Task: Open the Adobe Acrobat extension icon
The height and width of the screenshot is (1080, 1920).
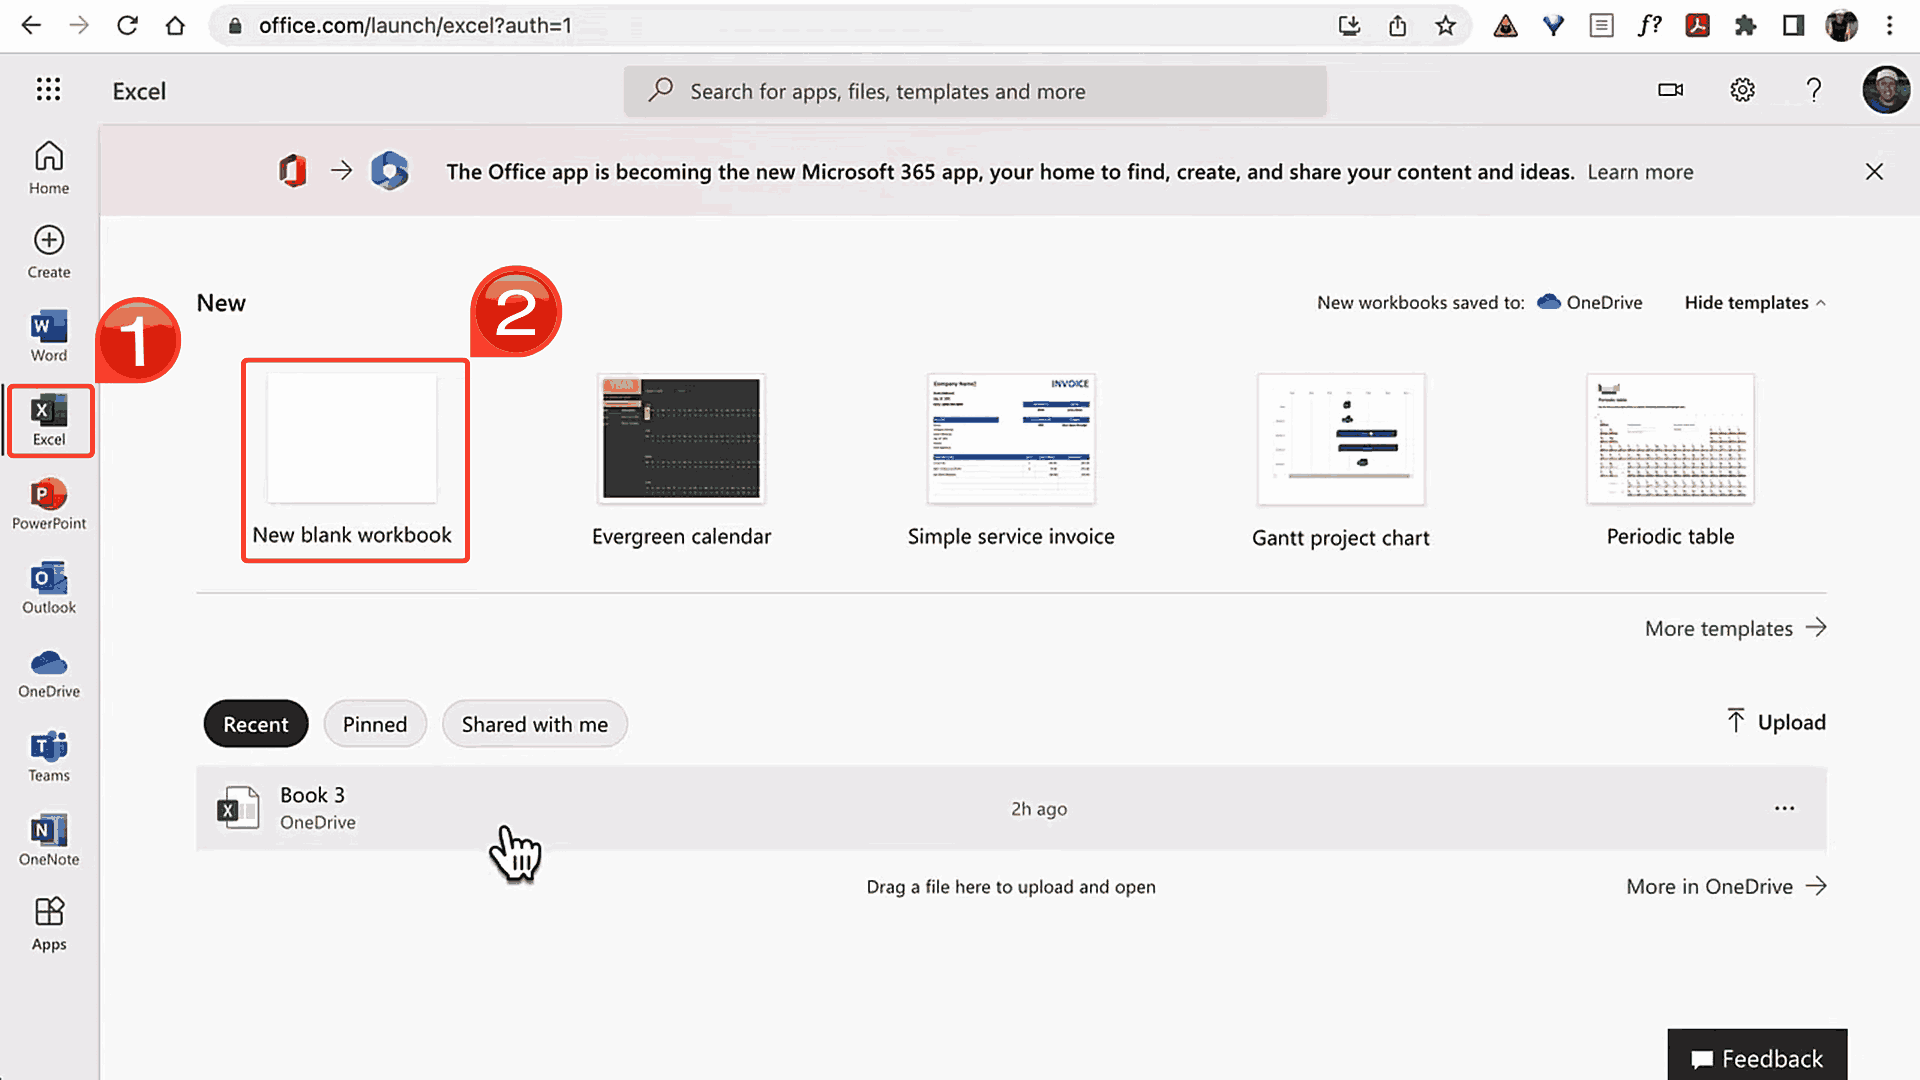Action: (x=1698, y=26)
